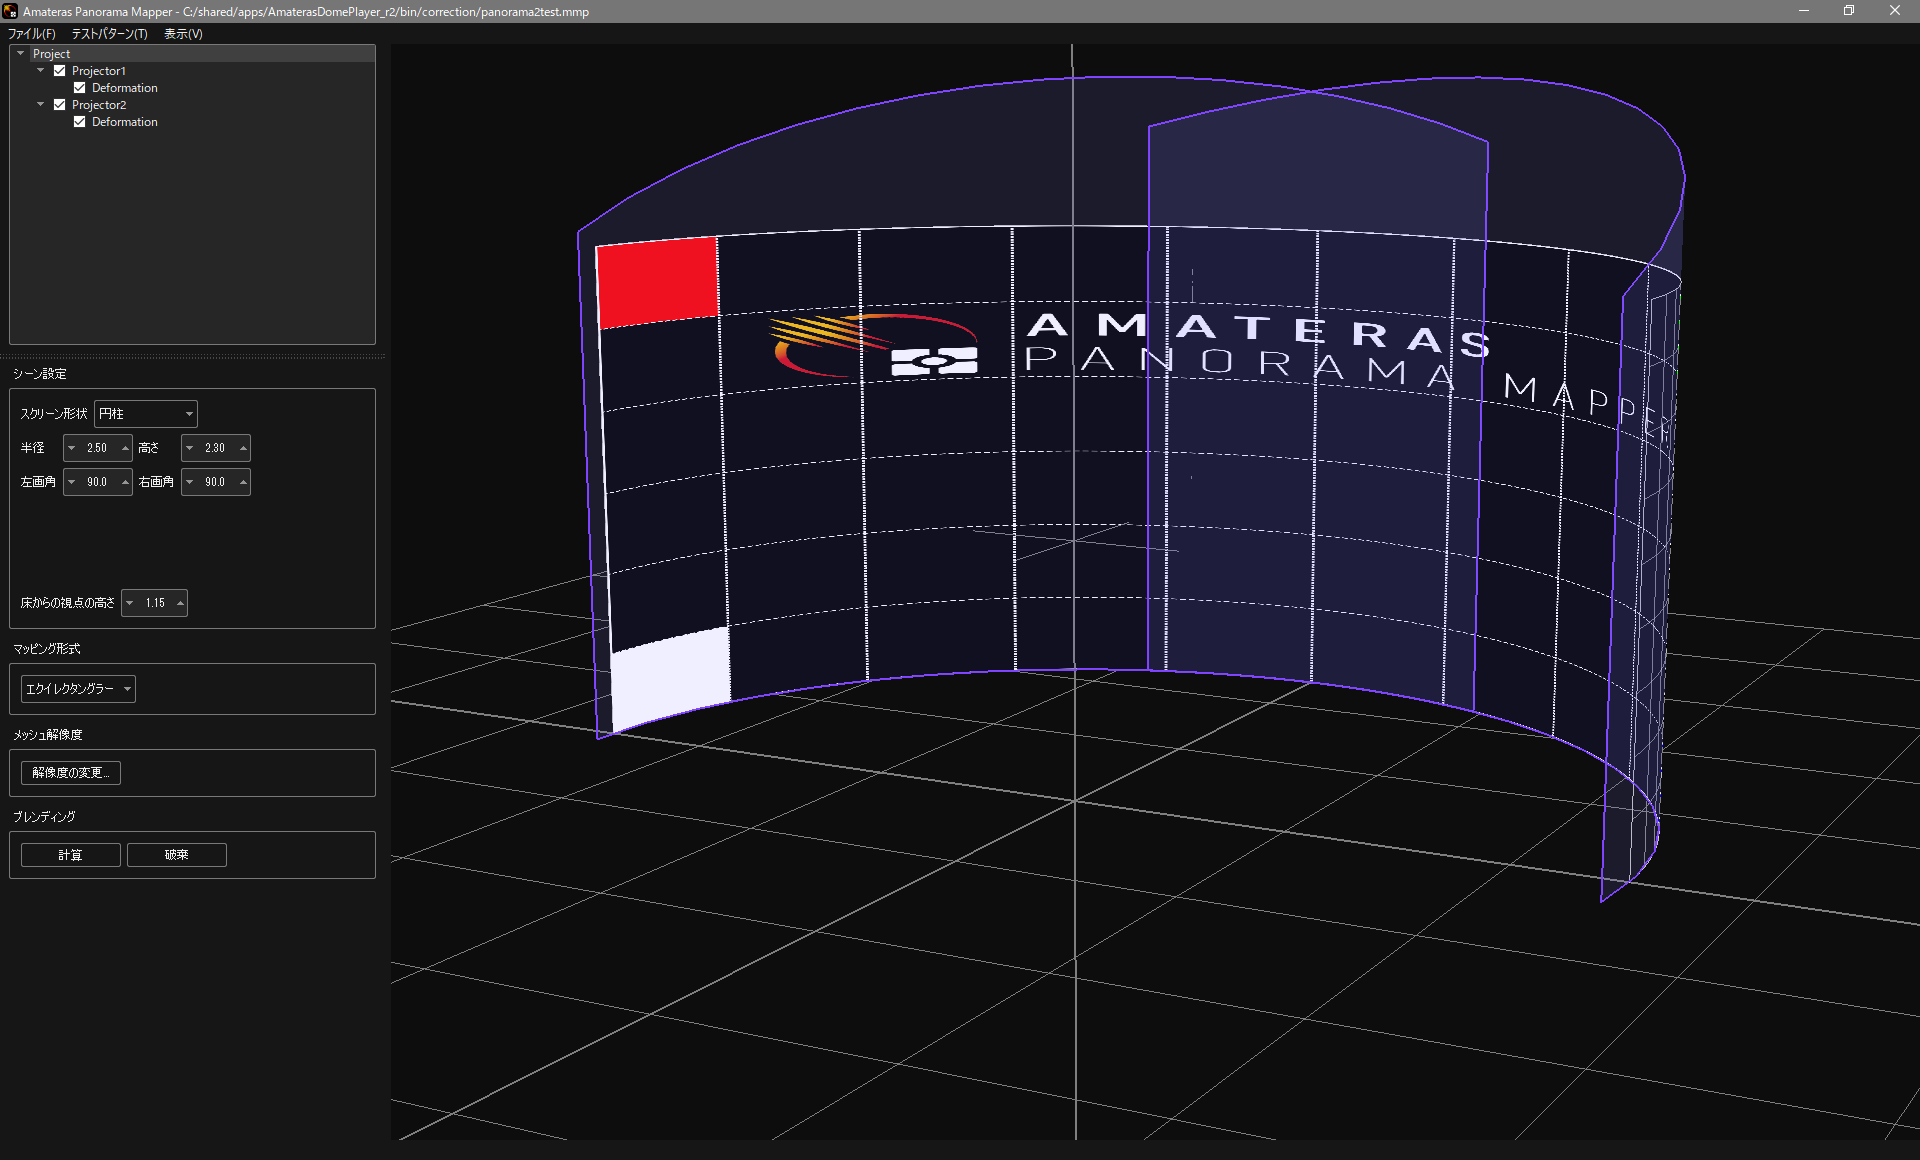Open the ファイル(F) menu
1920x1160 pixels.
point(31,34)
